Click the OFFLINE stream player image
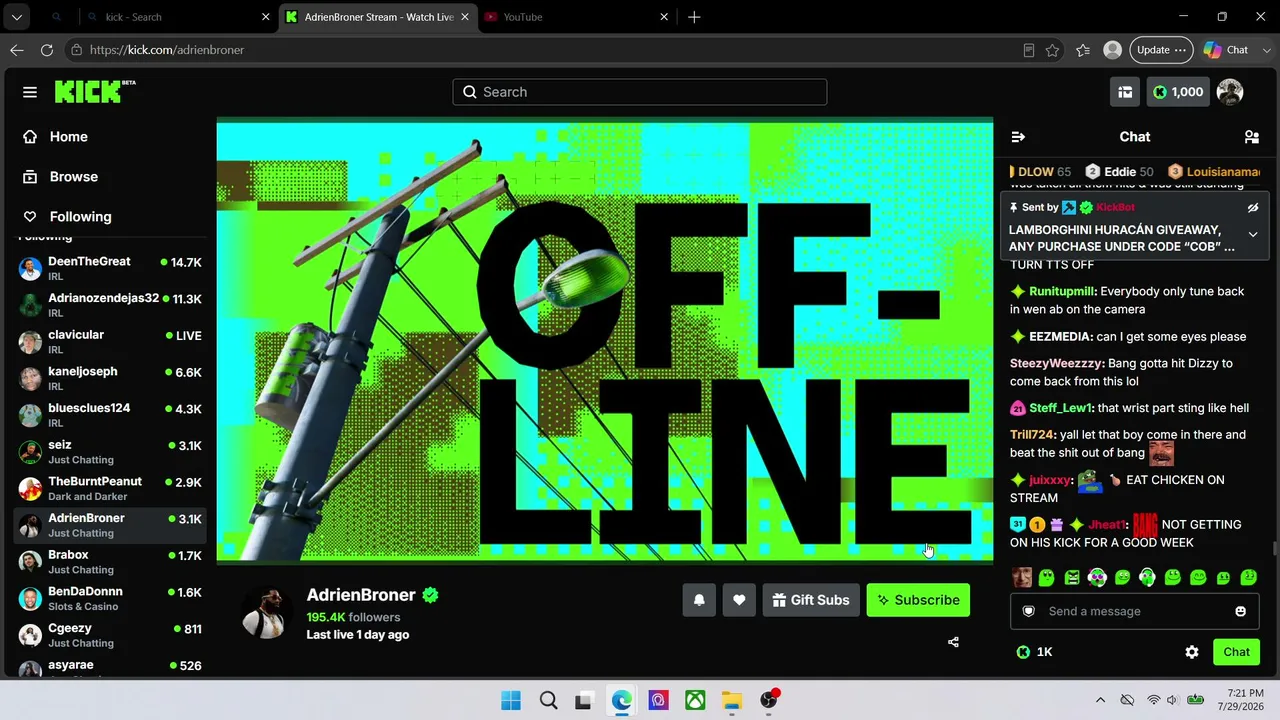 (605, 342)
